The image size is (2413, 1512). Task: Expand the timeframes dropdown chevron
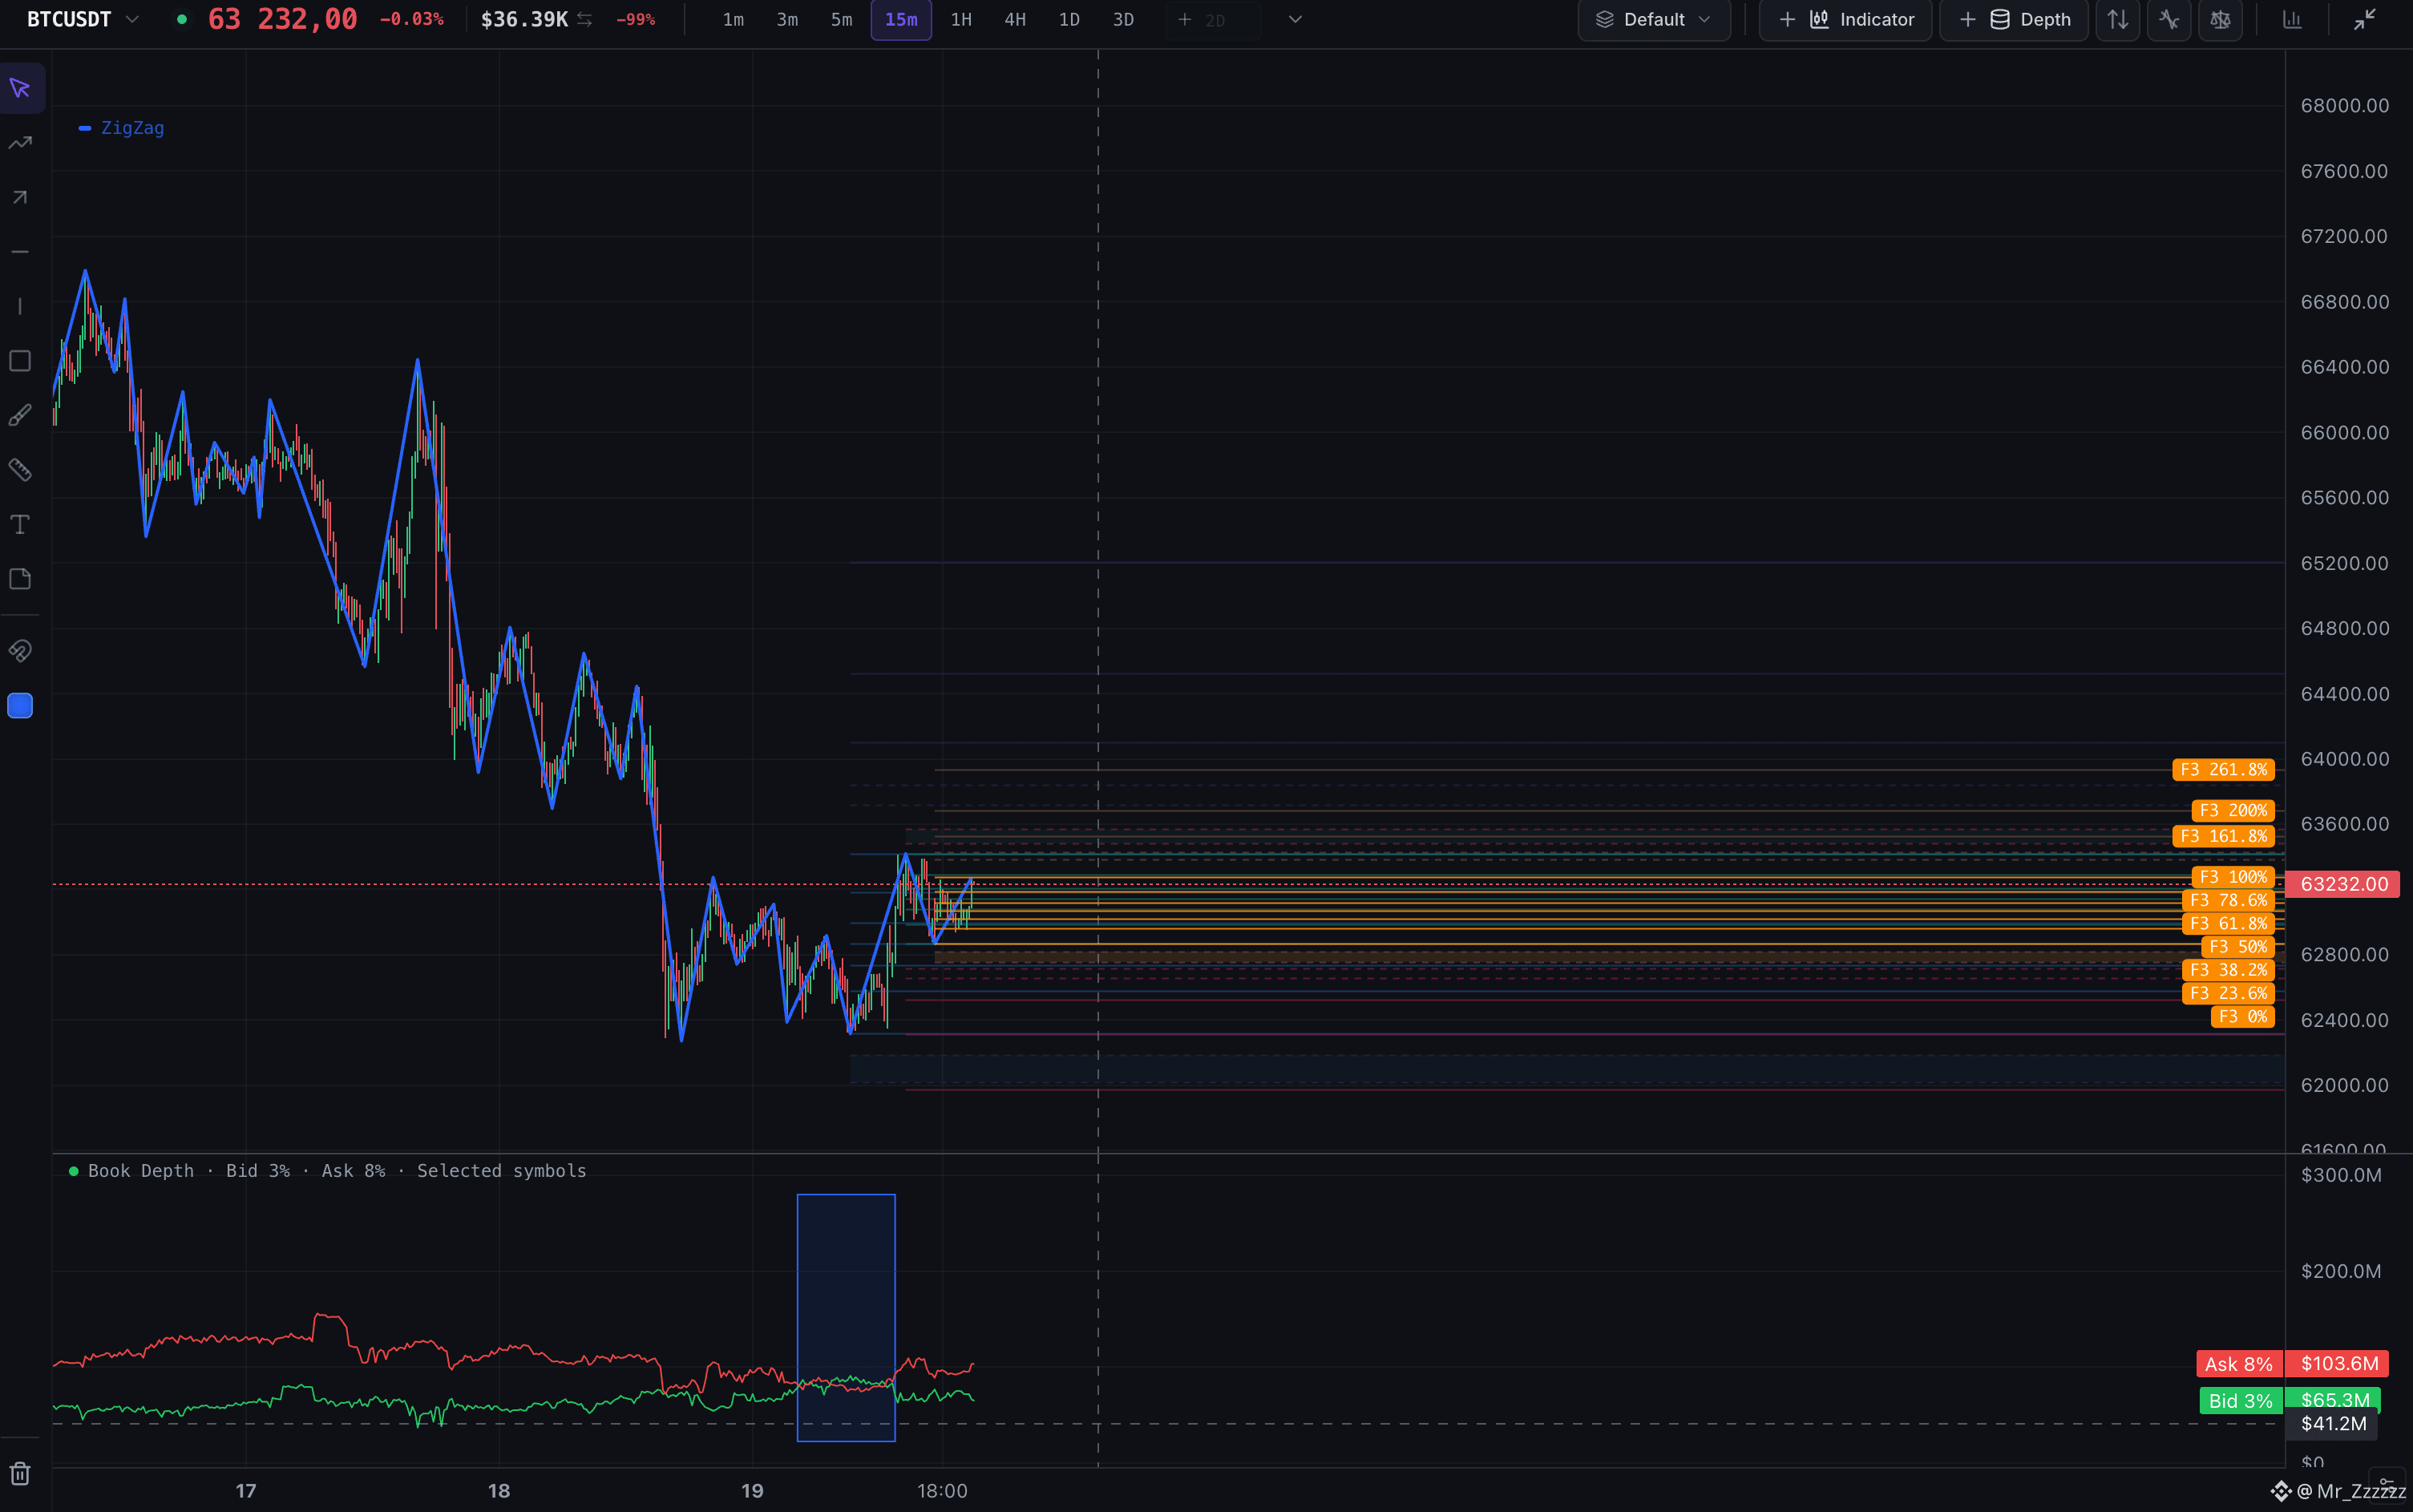(1295, 19)
